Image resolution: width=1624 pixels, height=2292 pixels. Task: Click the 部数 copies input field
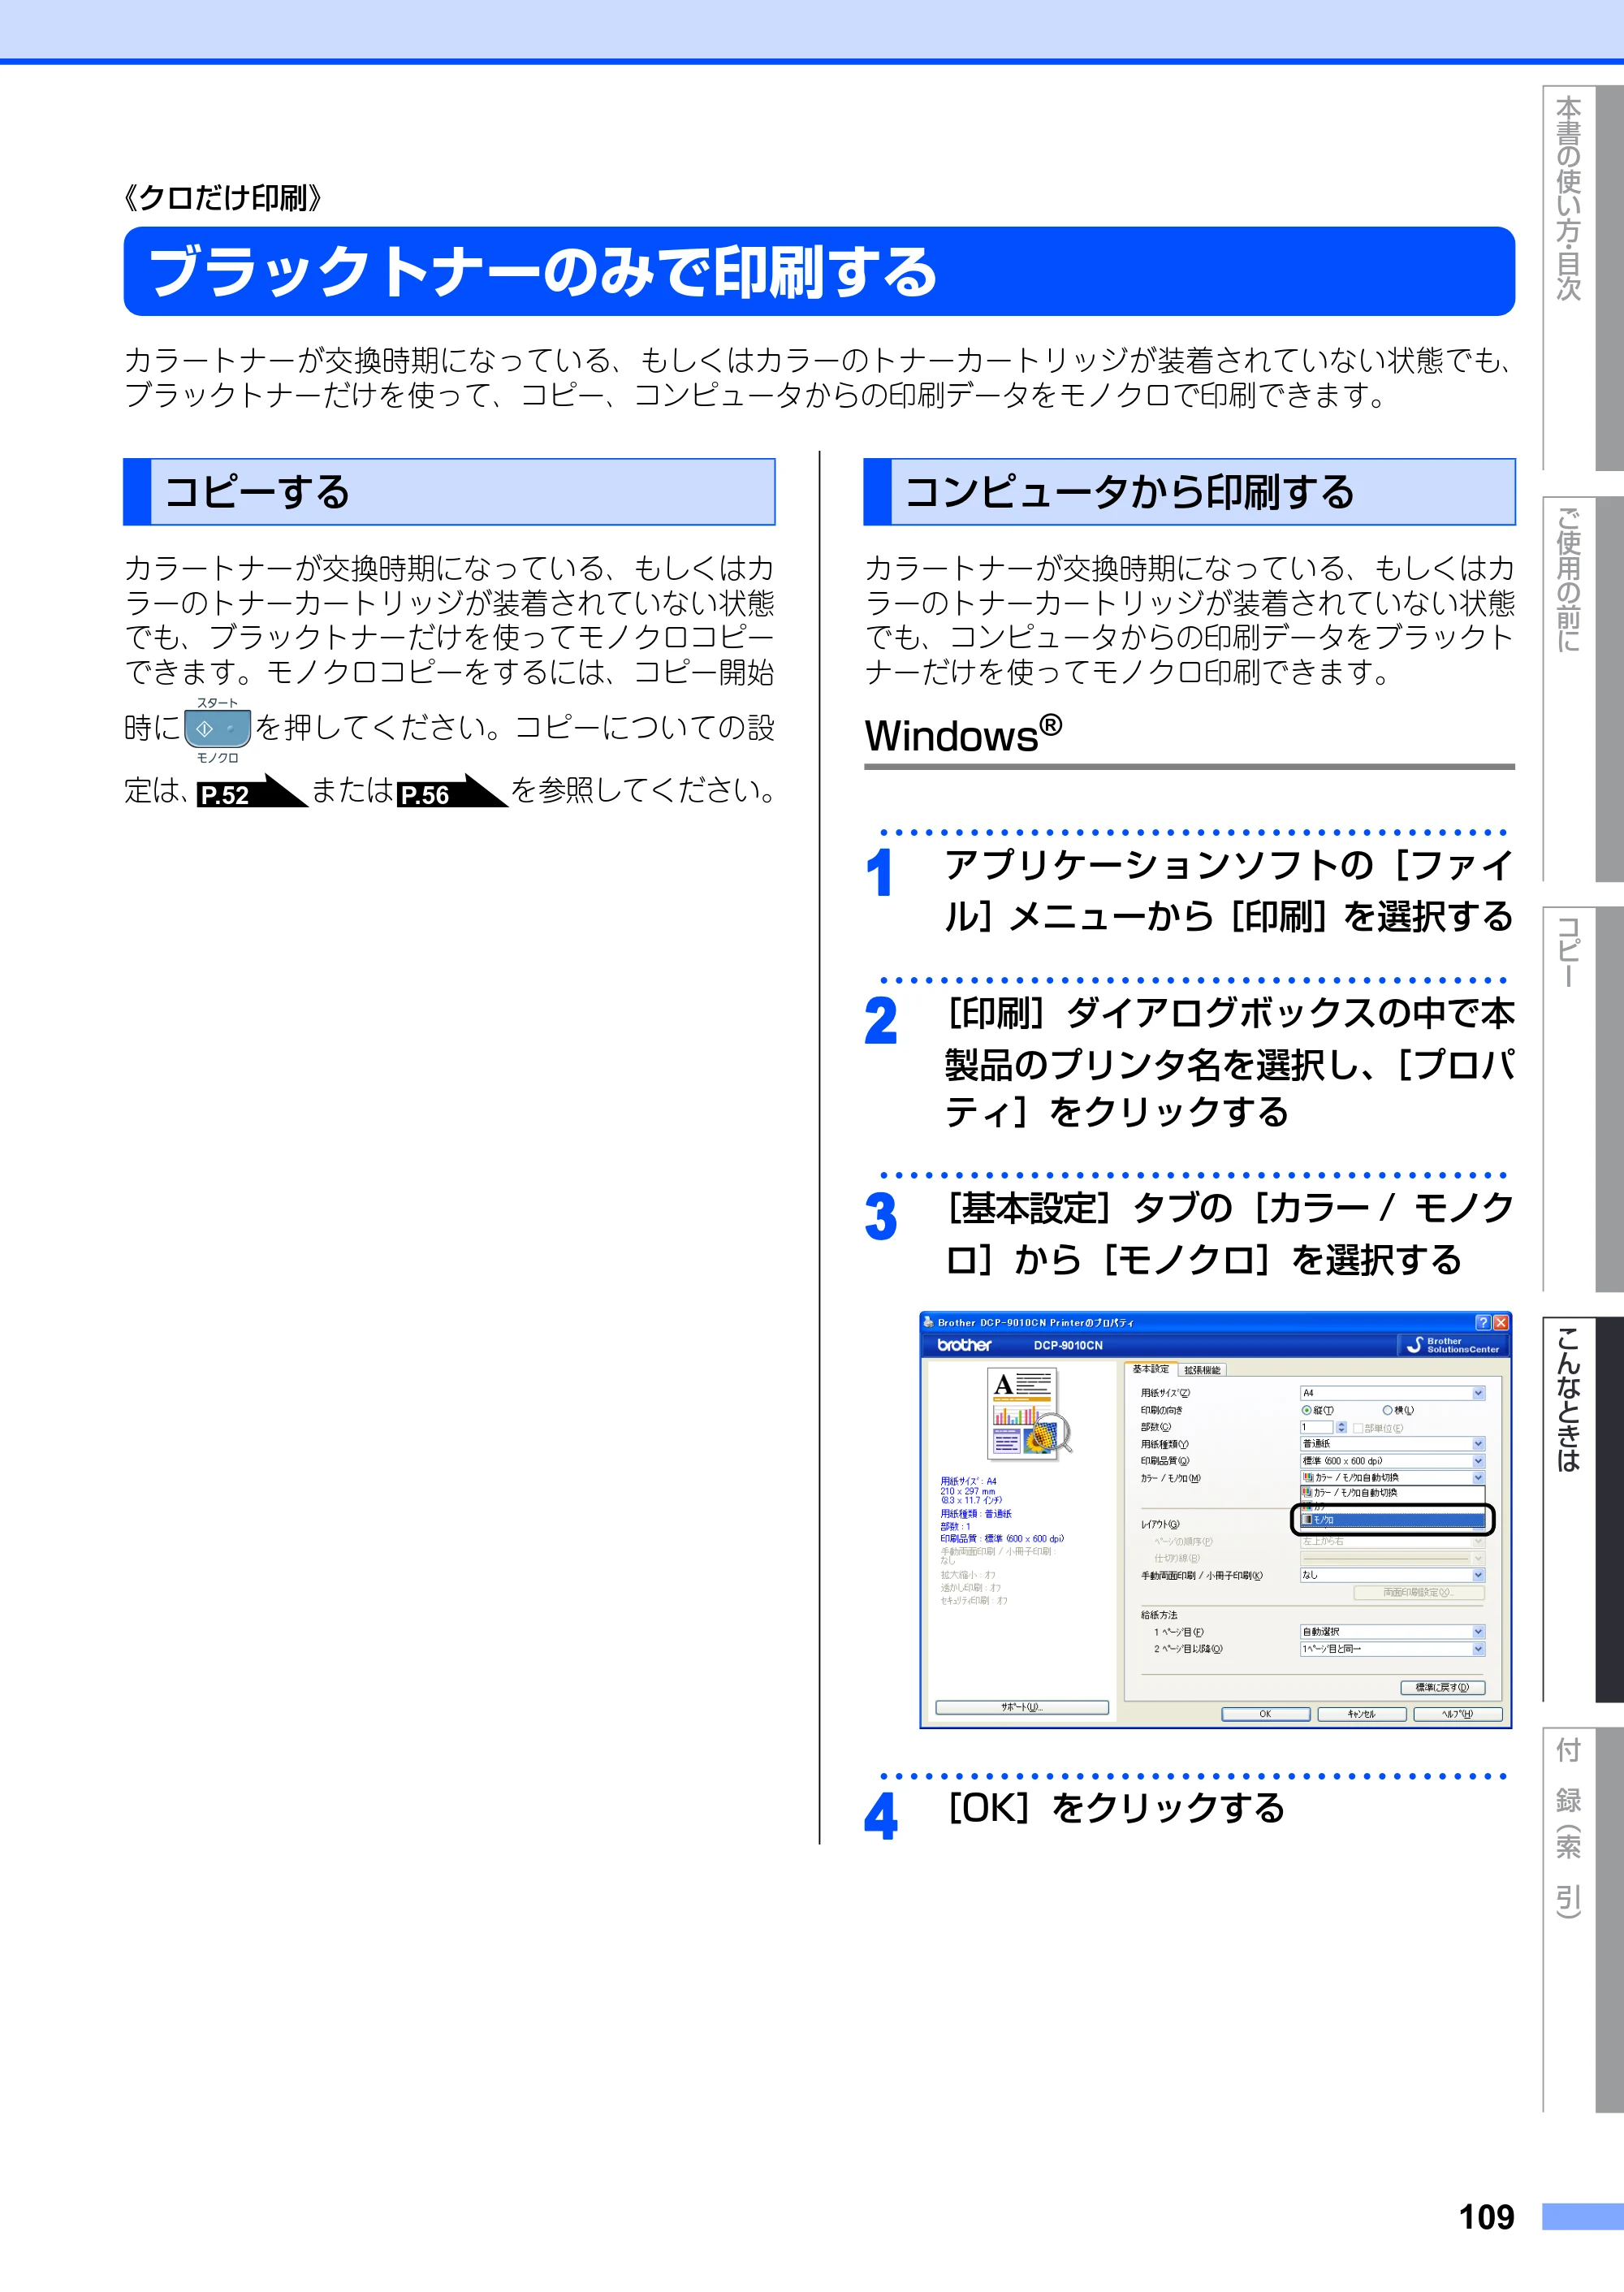(1316, 1427)
